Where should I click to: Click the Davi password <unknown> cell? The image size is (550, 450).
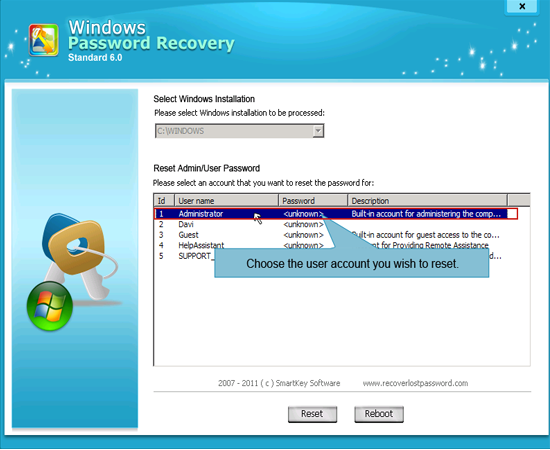[x=303, y=224]
